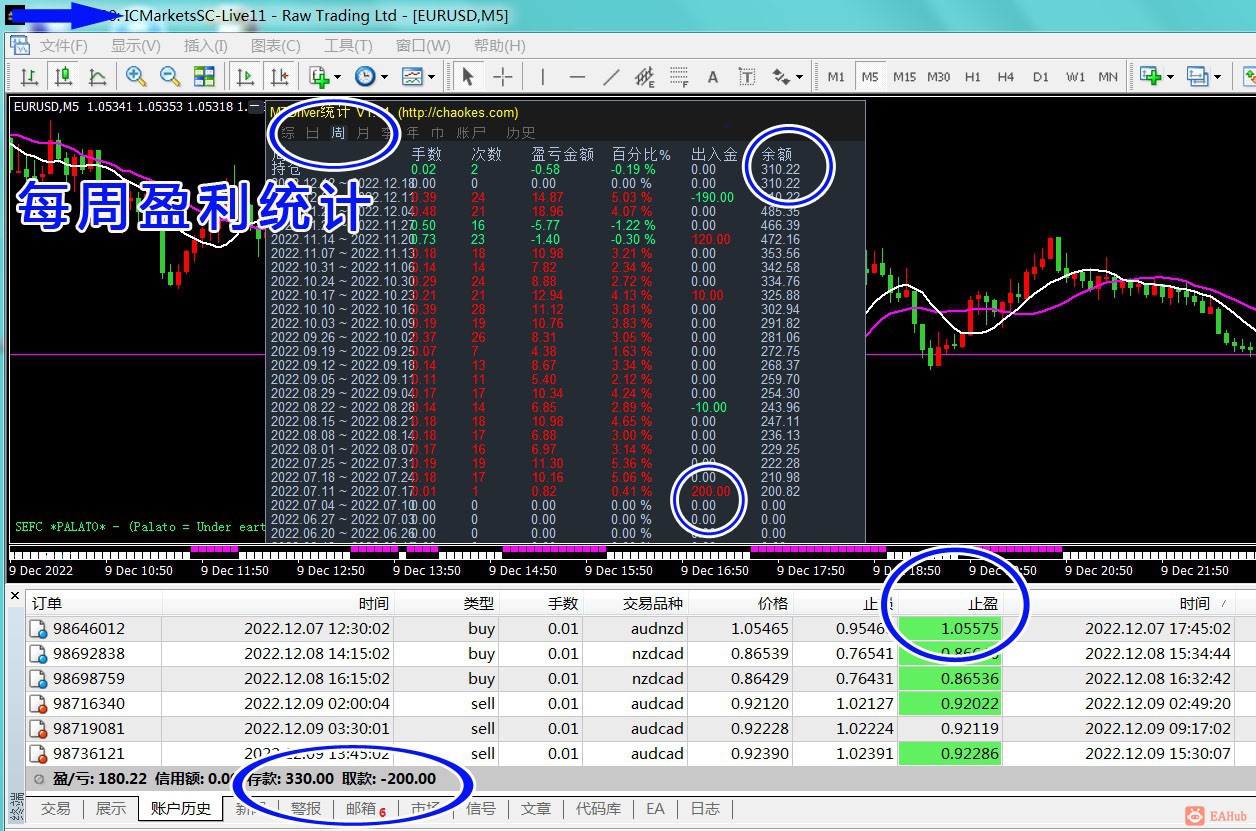The image size is (1256, 831).
Task: Select the vertical line drawing tool
Action: point(543,77)
